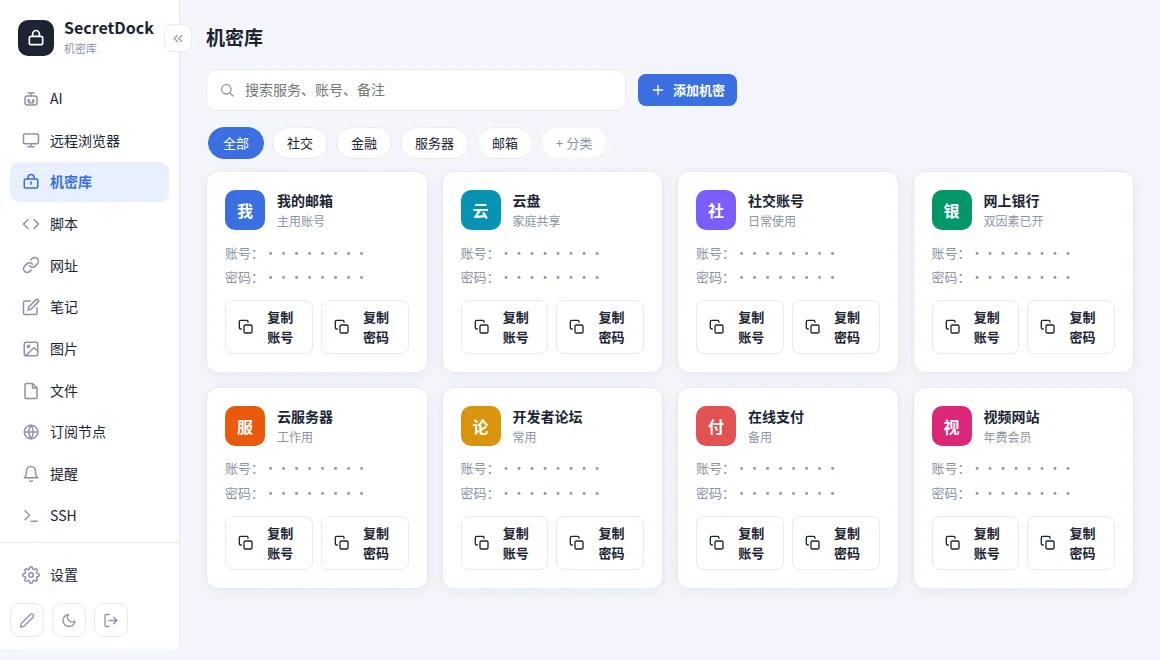Viewport: 1160px width, 660px height.
Task: Click the 云服务器 card title
Action: pyautogui.click(x=305, y=417)
